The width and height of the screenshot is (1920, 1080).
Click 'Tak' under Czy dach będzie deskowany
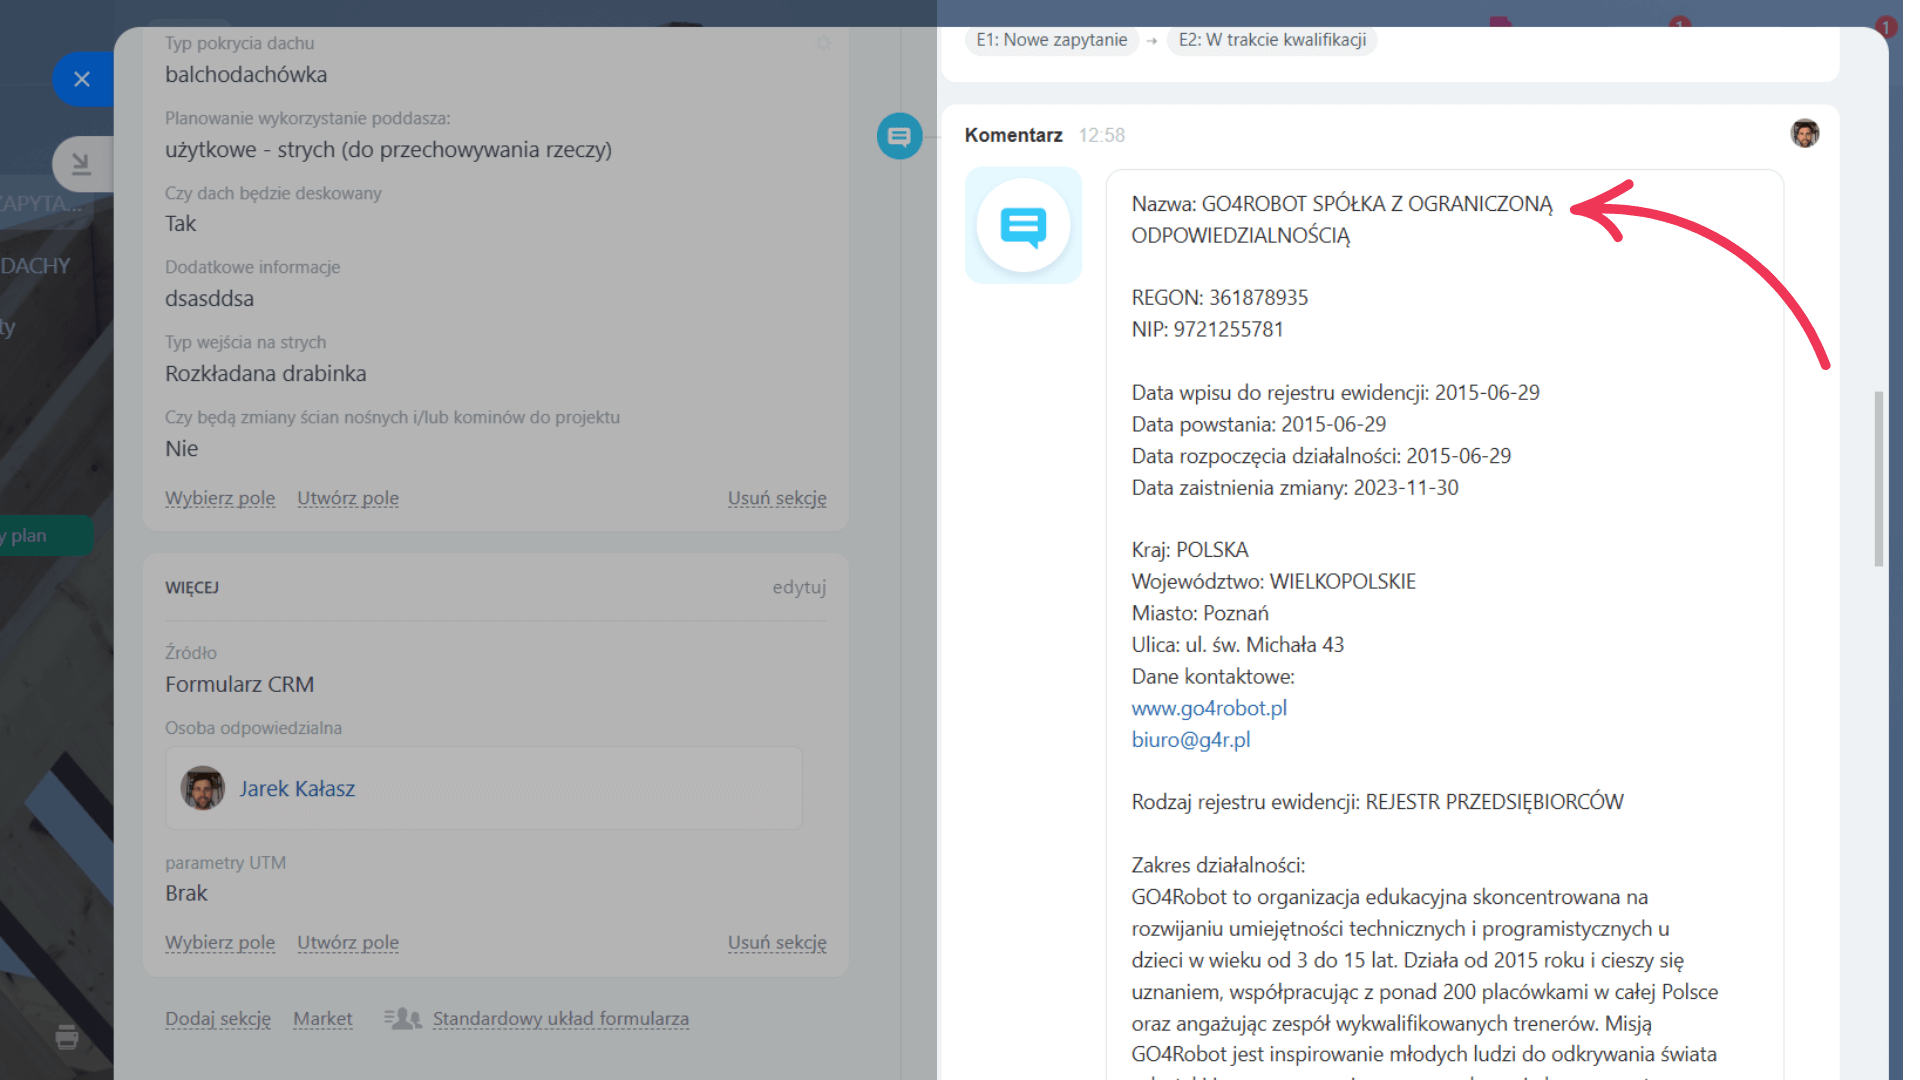click(181, 224)
